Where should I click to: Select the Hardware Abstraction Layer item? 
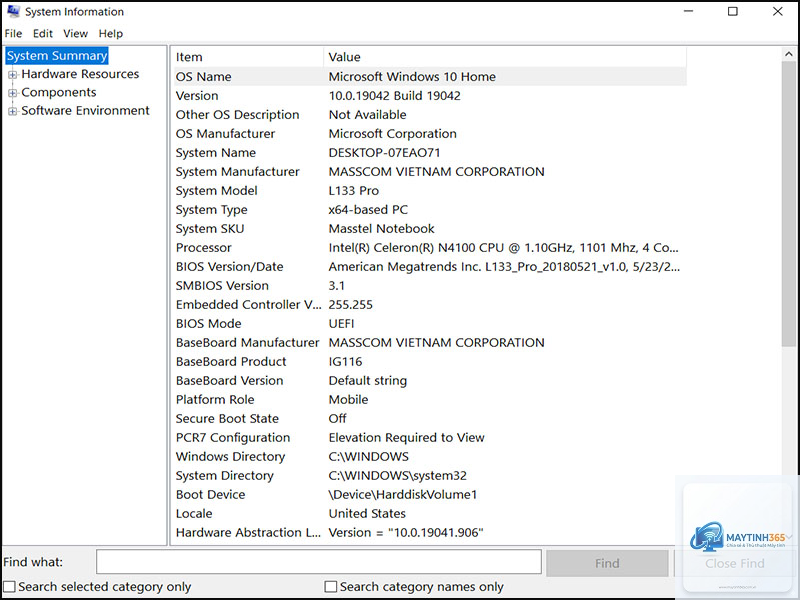pos(248,533)
